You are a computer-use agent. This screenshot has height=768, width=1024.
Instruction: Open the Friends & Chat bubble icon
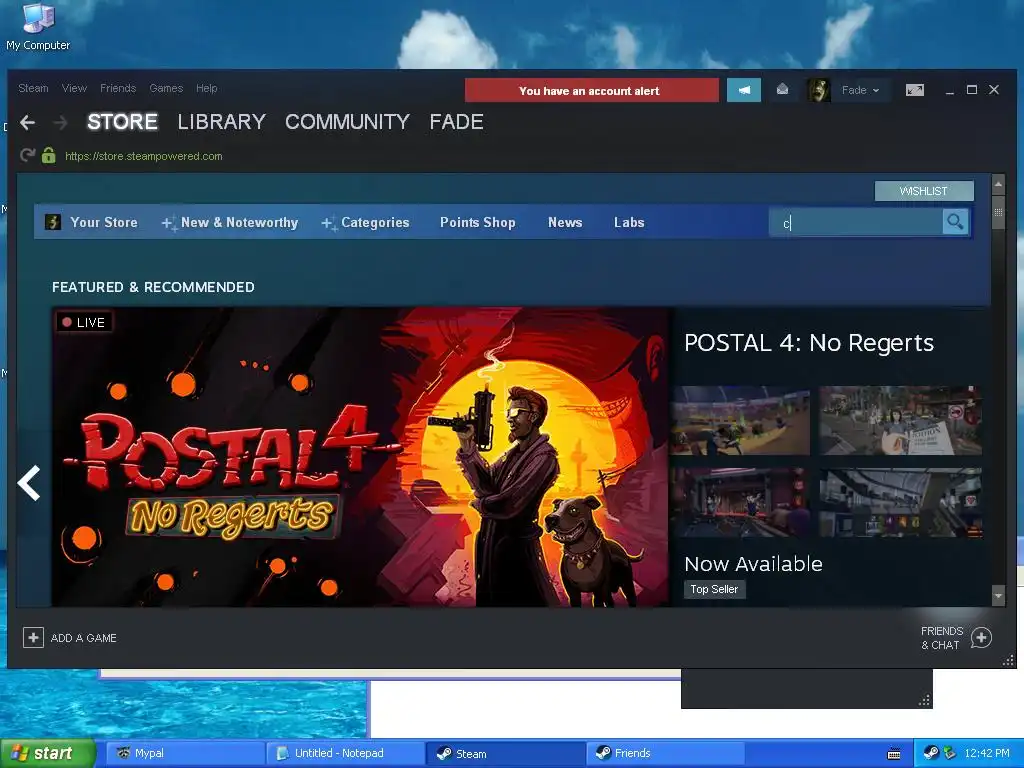[x=981, y=637]
